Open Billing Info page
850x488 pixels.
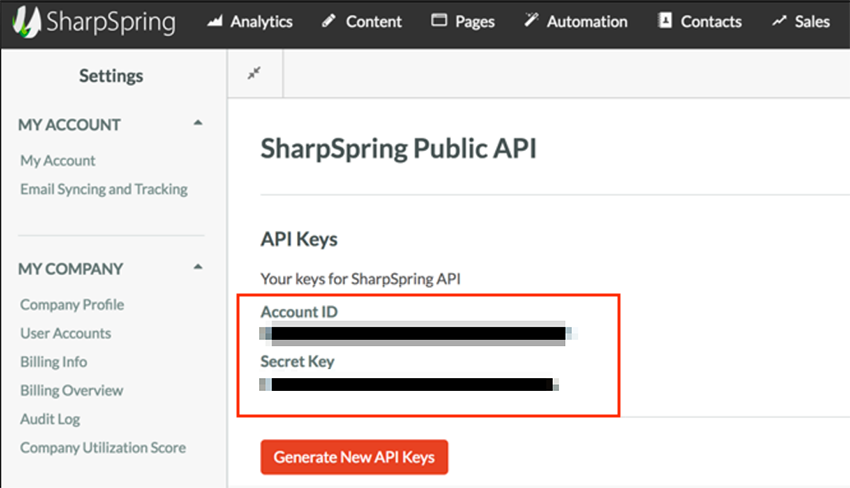[x=54, y=362]
